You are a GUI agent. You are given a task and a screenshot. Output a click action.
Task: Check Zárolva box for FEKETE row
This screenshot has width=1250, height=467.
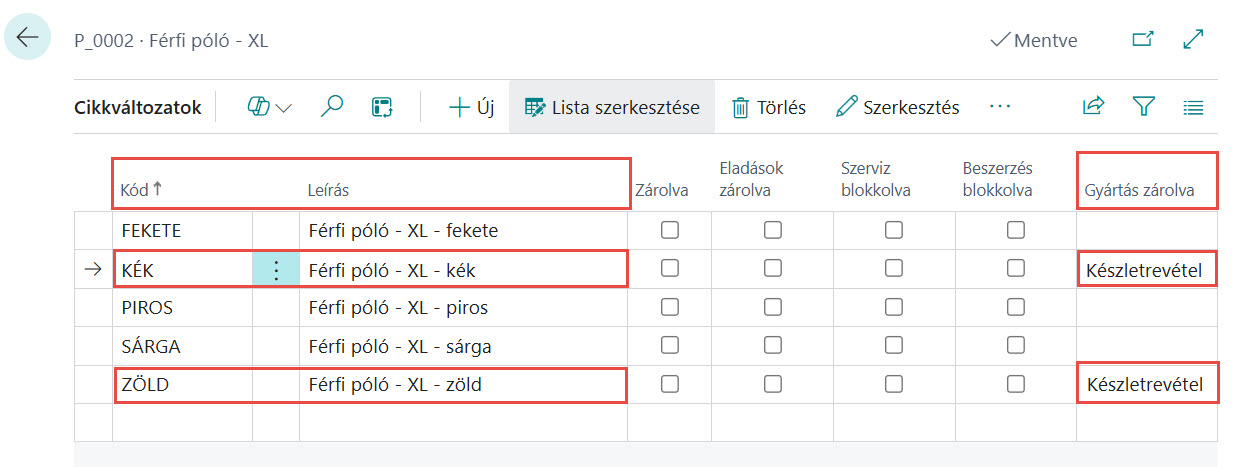pyautogui.click(x=670, y=230)
